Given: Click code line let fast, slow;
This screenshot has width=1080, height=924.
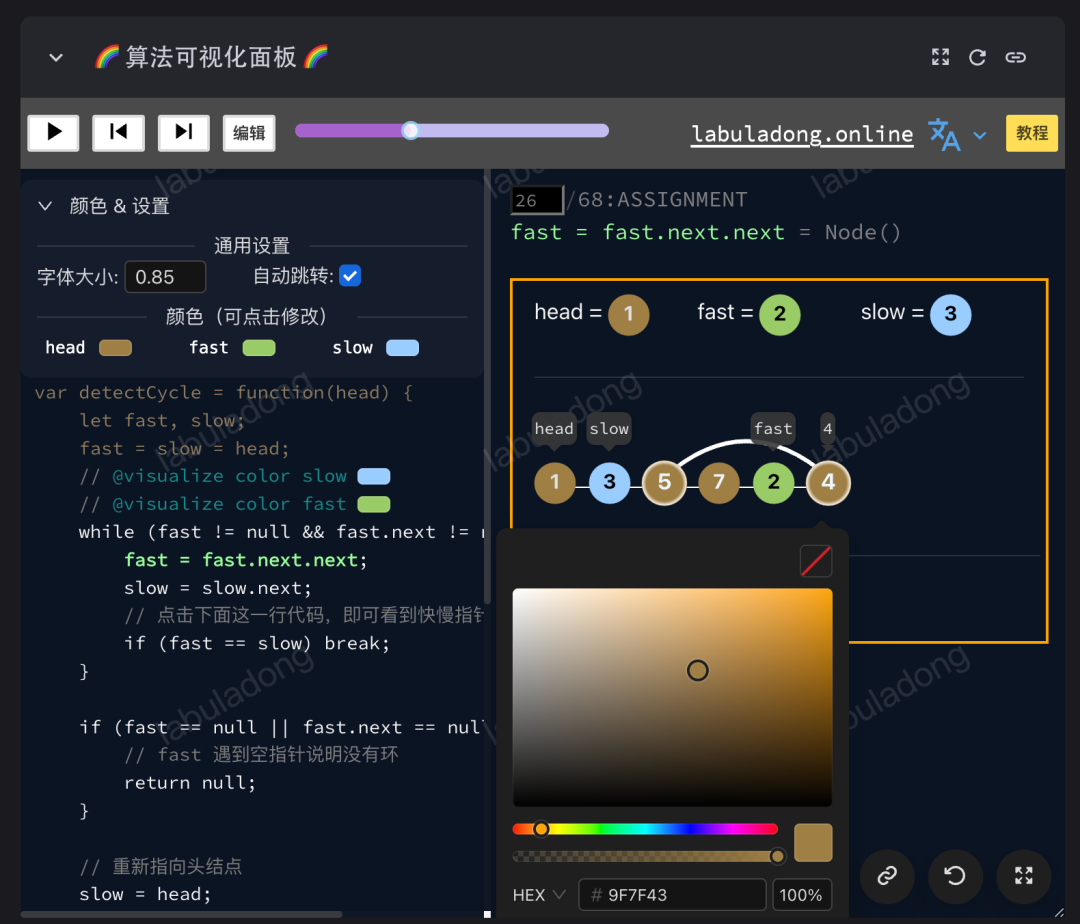Looking at the screenshot, I should (161, 421).
